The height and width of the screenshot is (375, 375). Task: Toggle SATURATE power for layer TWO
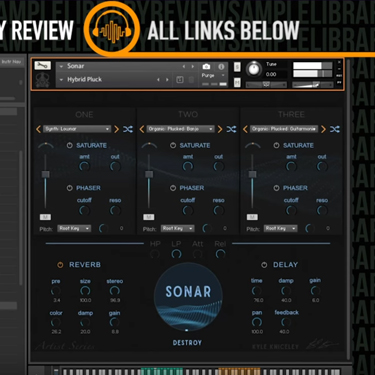(173, 145)
